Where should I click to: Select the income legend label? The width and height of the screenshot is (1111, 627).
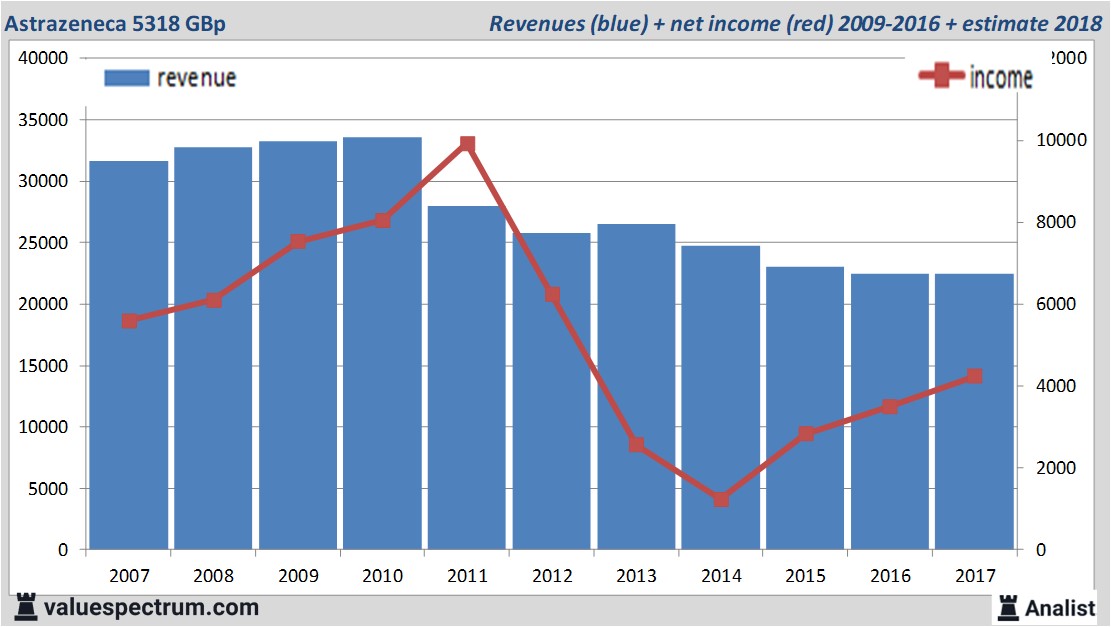[x=1000, y=78]
